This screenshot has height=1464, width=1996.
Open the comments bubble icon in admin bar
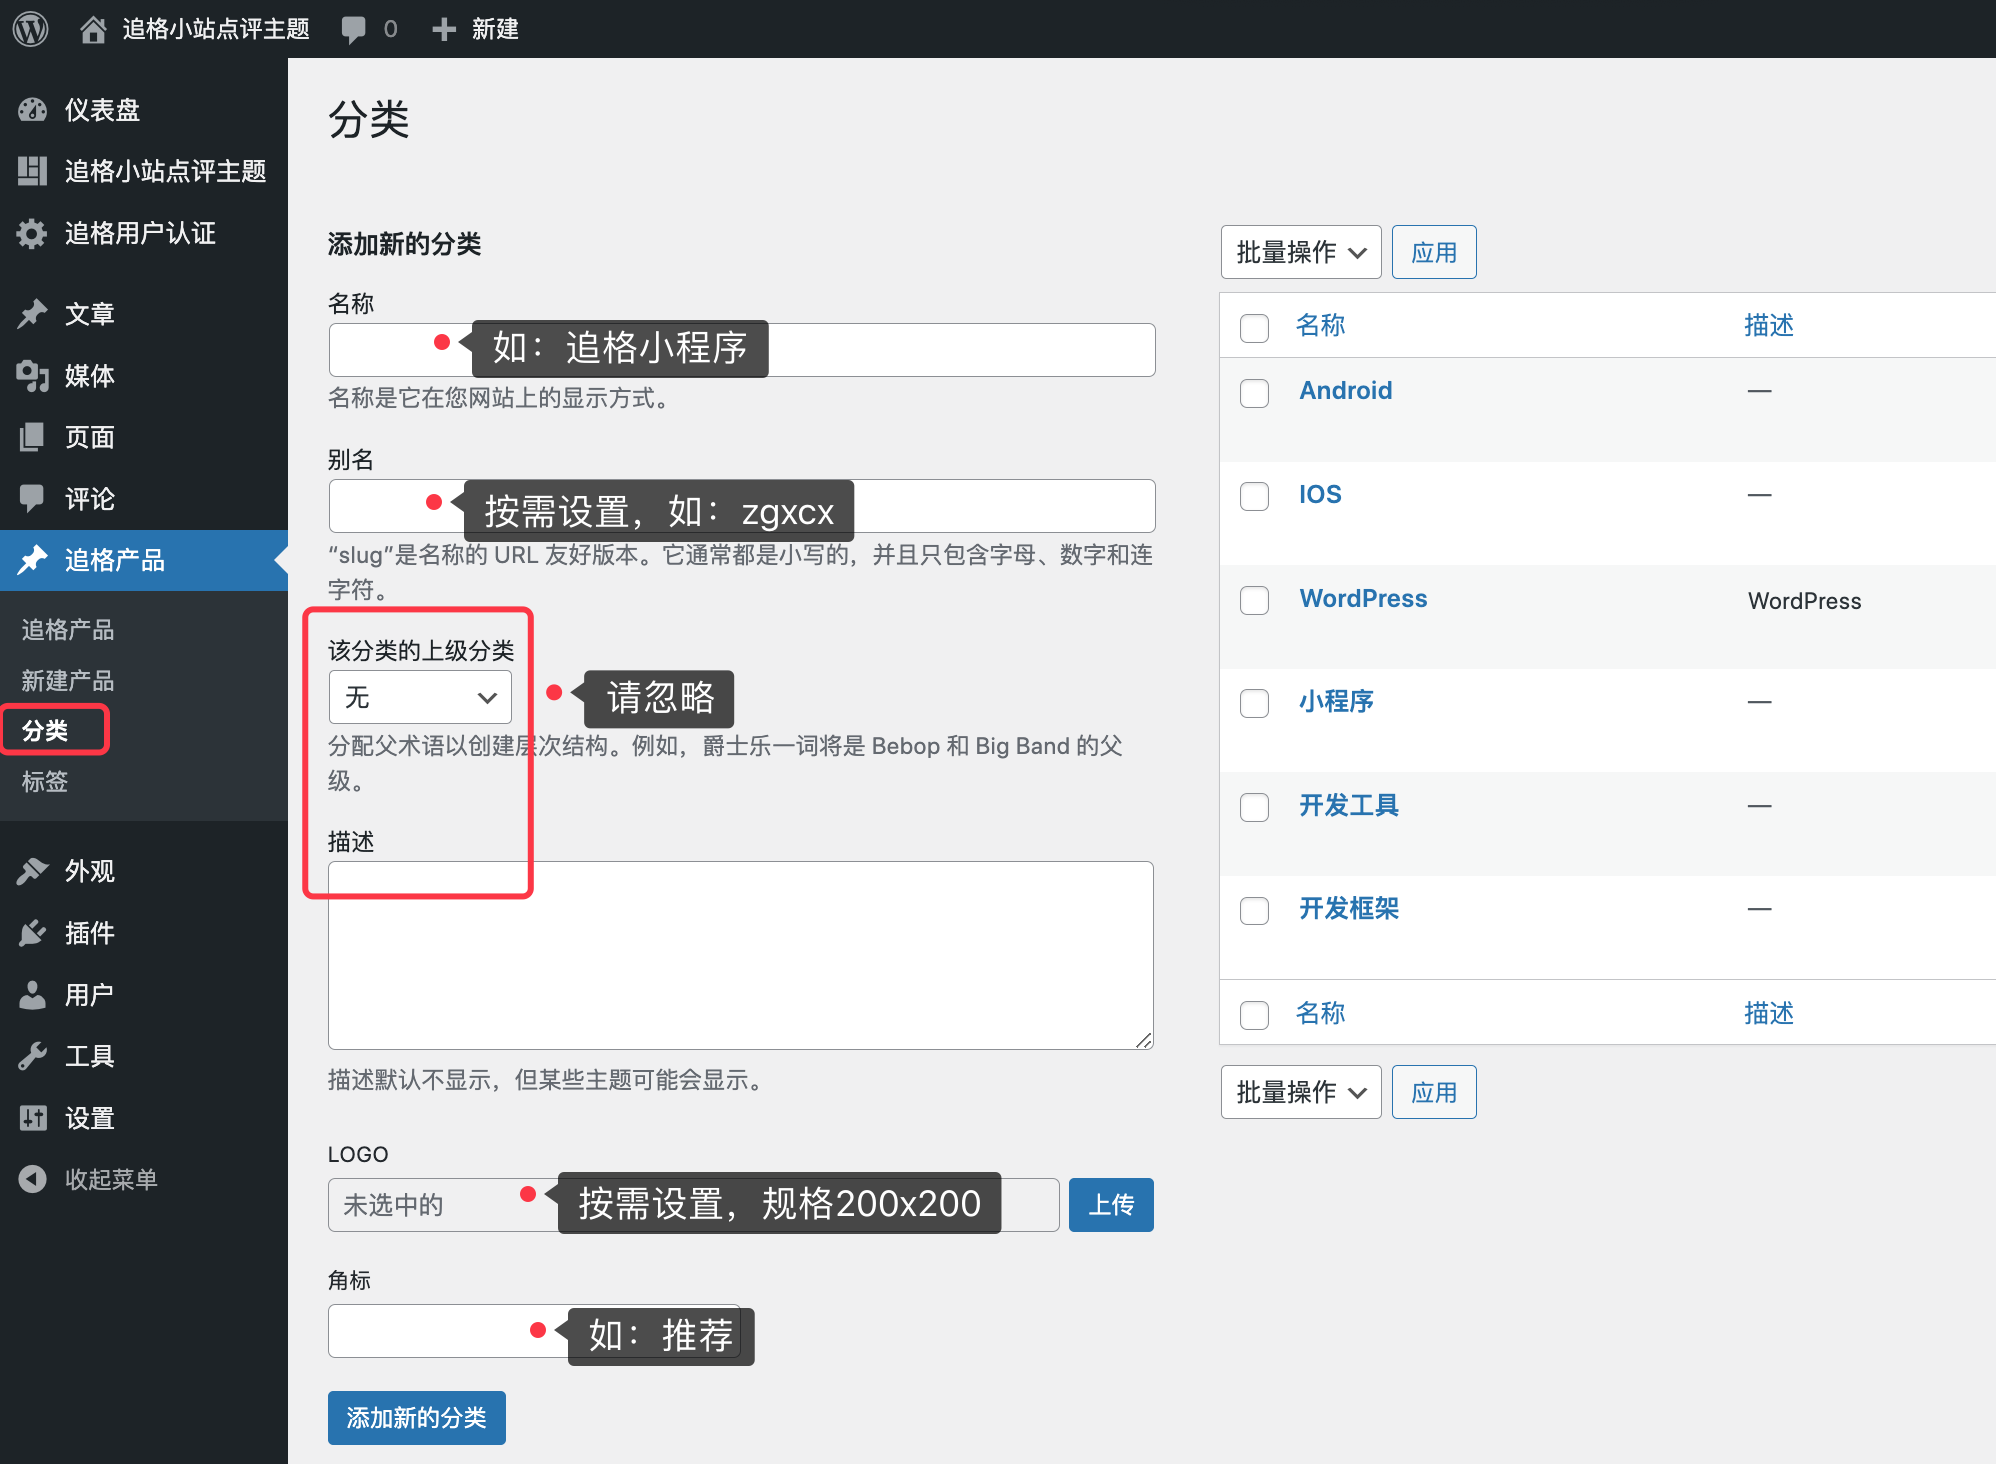coord(353,30)
